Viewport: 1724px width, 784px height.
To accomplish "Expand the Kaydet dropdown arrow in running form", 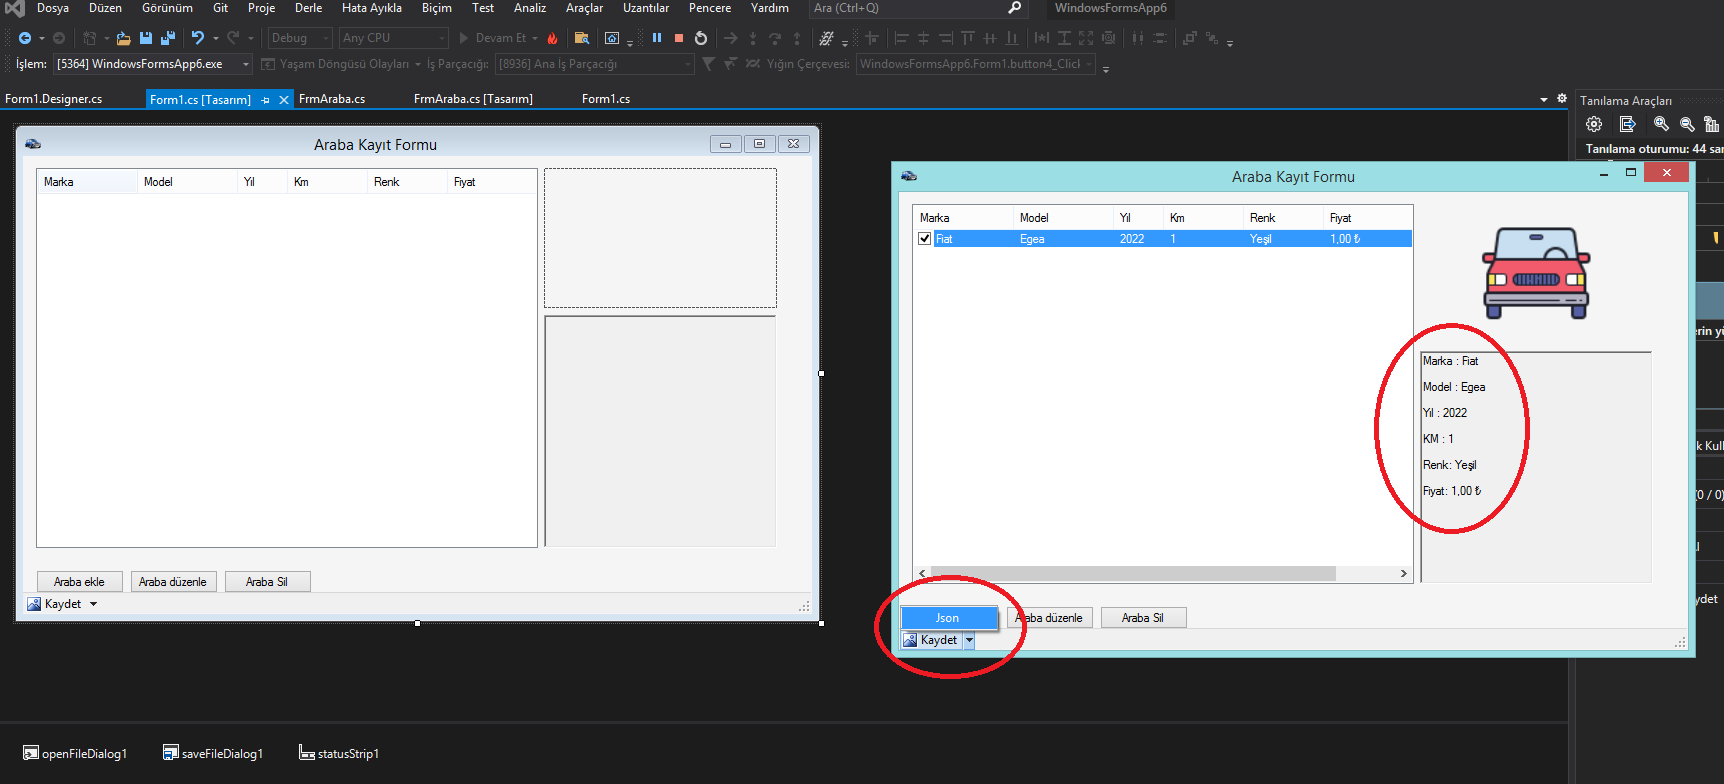I will point(969,640).
